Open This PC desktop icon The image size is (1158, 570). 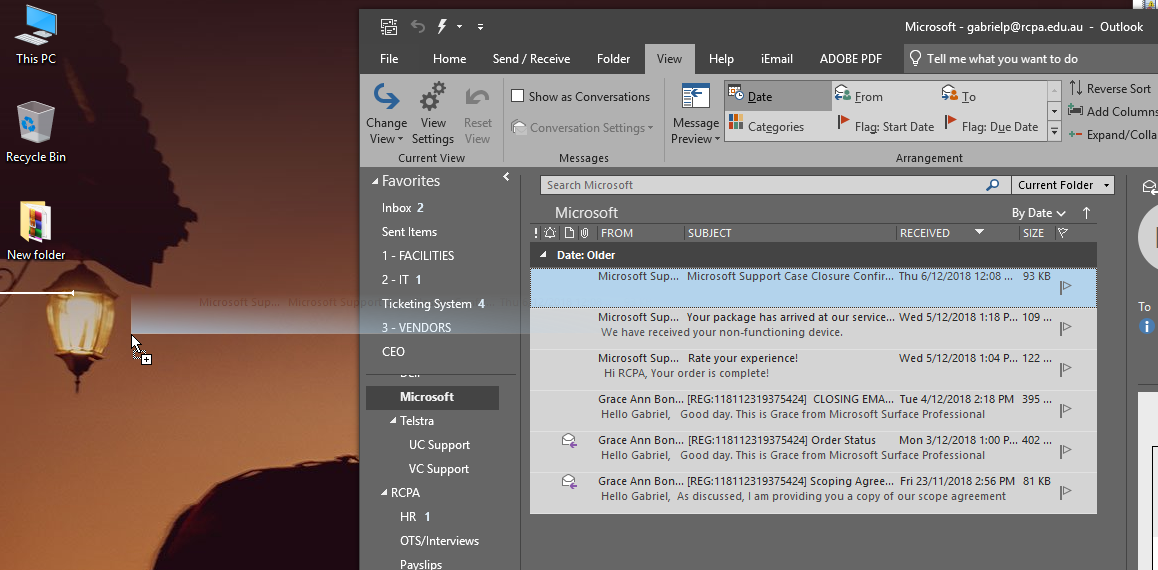[35, 35]
